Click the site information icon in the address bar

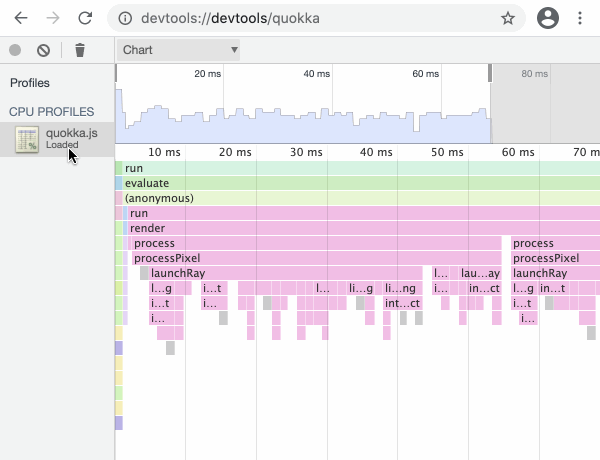(x=123, y=18)
